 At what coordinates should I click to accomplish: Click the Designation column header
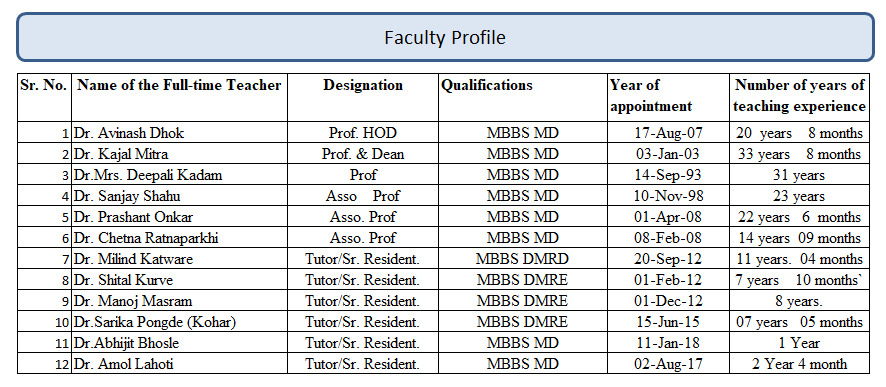coord(363,97)
